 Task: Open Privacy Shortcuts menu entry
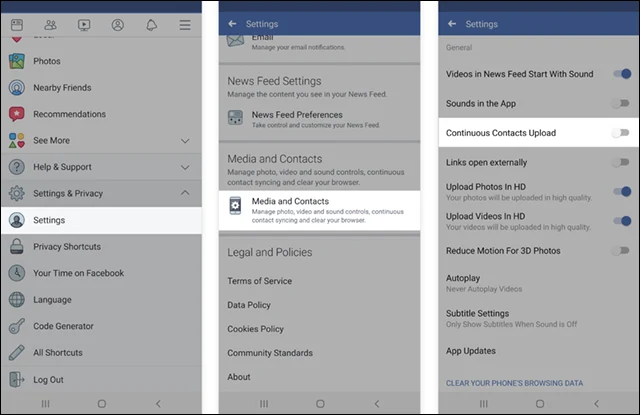[101, 247]
